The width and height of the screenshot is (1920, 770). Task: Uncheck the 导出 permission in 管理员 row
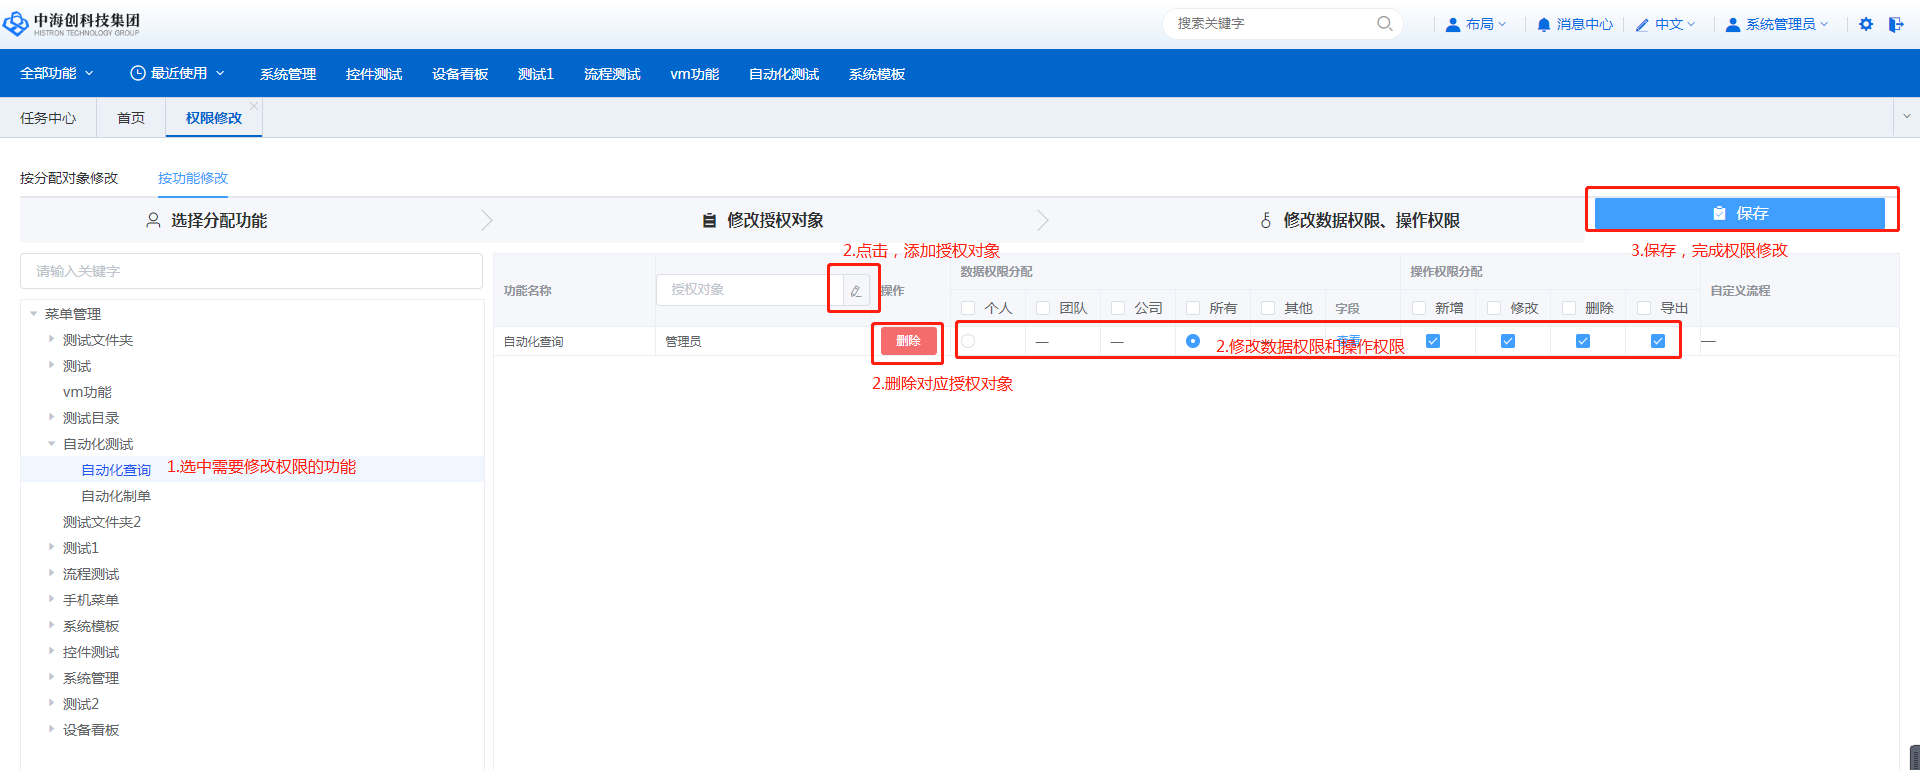pyautogui.click(x=1658, y=341)
